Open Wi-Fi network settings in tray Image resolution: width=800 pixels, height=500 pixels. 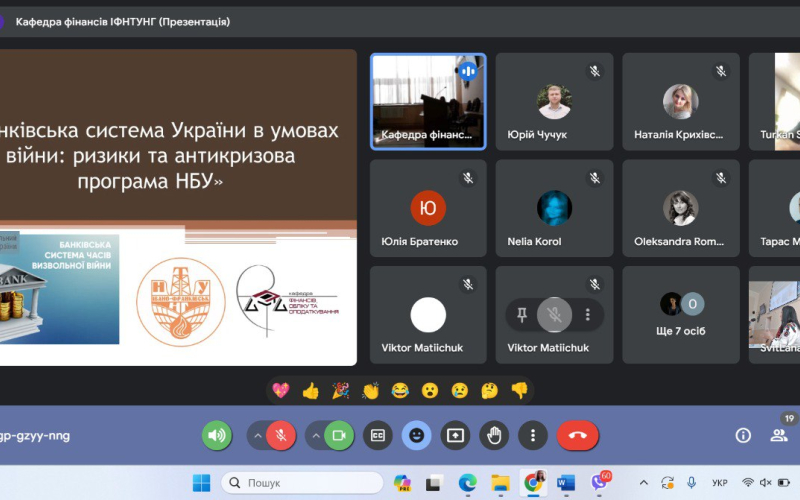click(x=748, y=483)
